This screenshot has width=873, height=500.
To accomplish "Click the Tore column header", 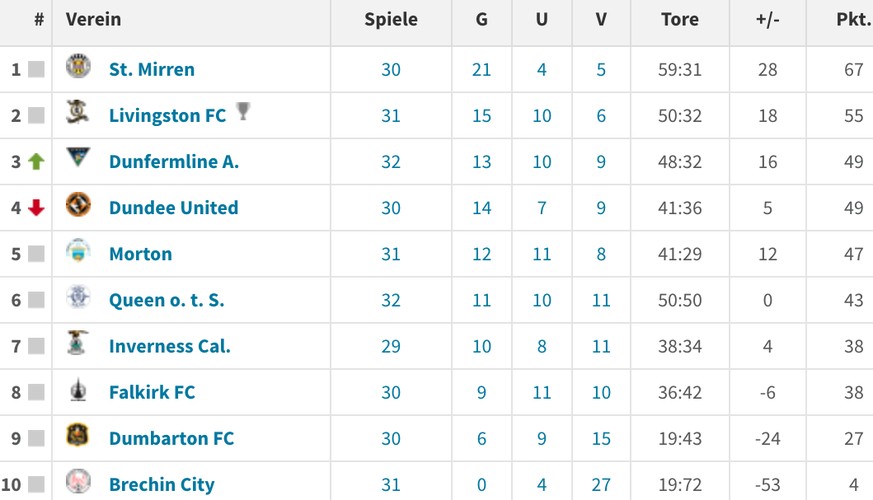I will (680, 19).
